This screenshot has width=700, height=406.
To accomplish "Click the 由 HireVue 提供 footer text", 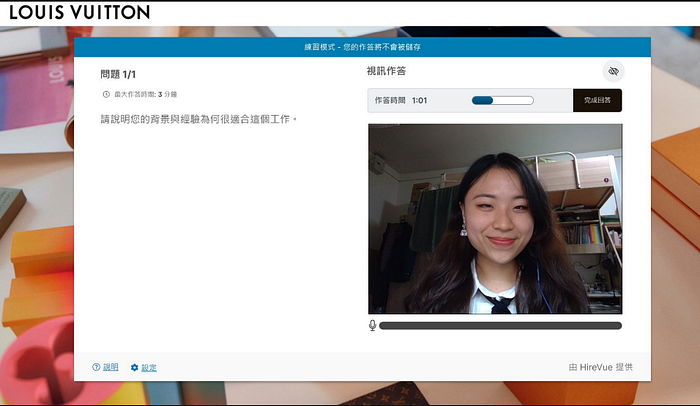I will point(601,367).
